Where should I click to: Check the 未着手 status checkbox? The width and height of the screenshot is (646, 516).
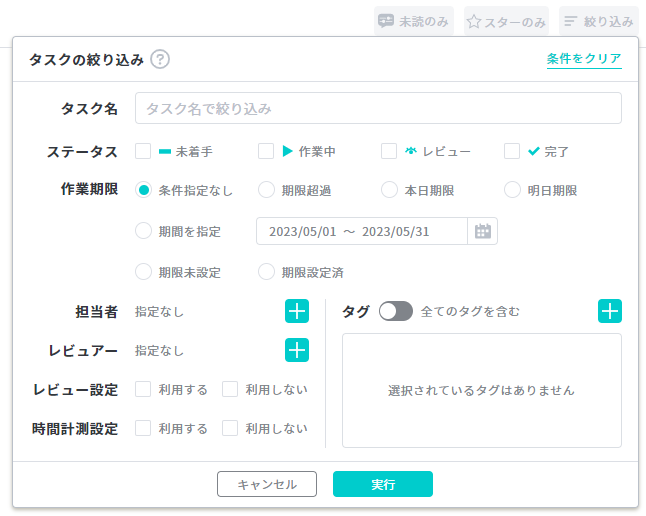143,151
